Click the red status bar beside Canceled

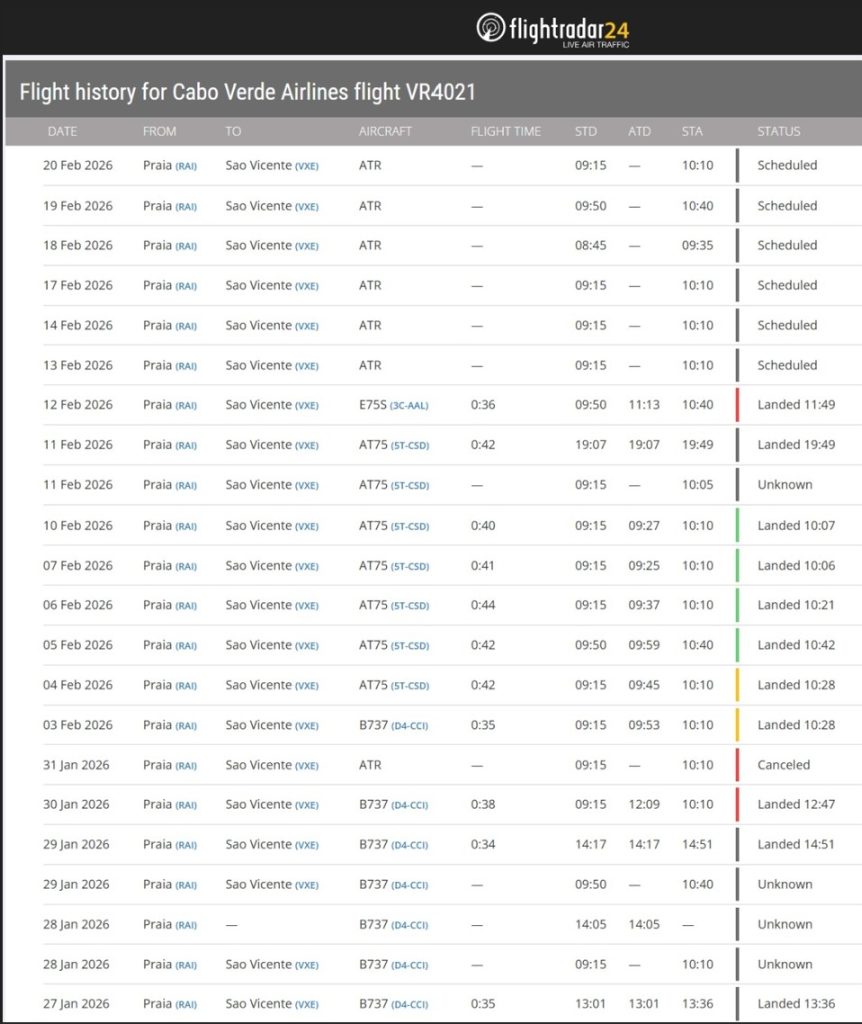pyautogui.click(x=737, y=765)
